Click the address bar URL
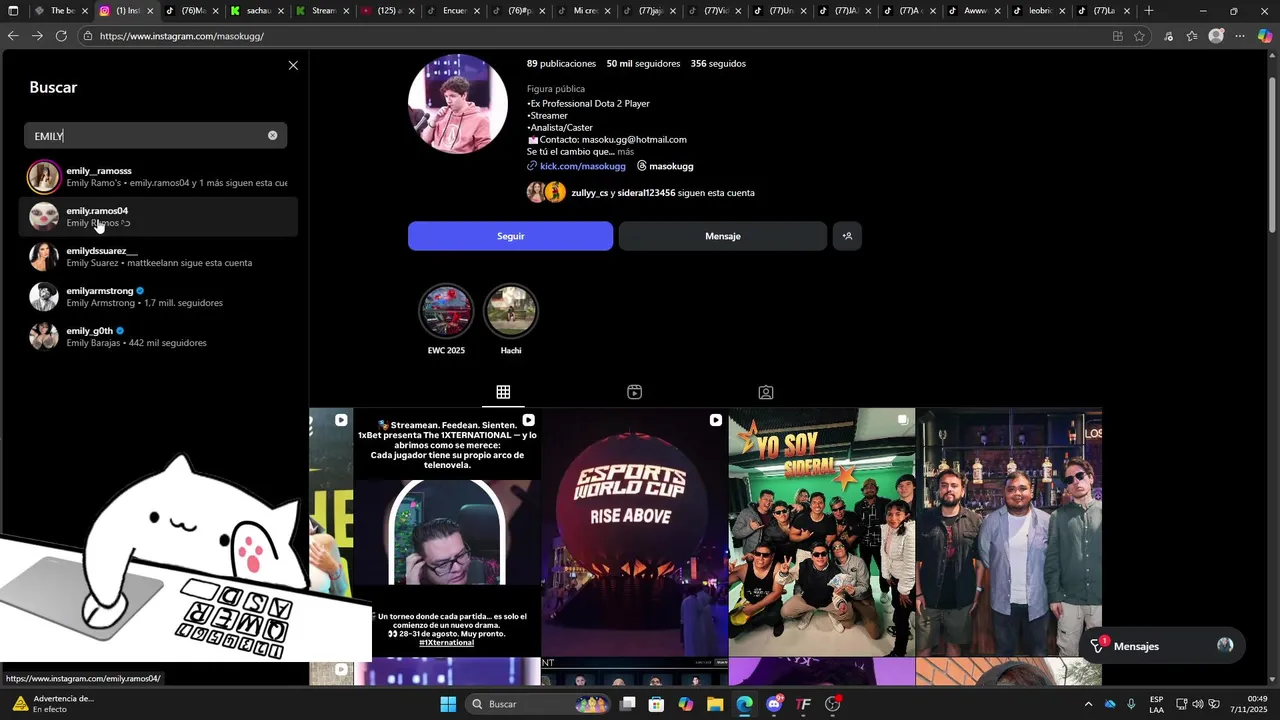This screenshot has width=1280, height=720. pos(182,36)
